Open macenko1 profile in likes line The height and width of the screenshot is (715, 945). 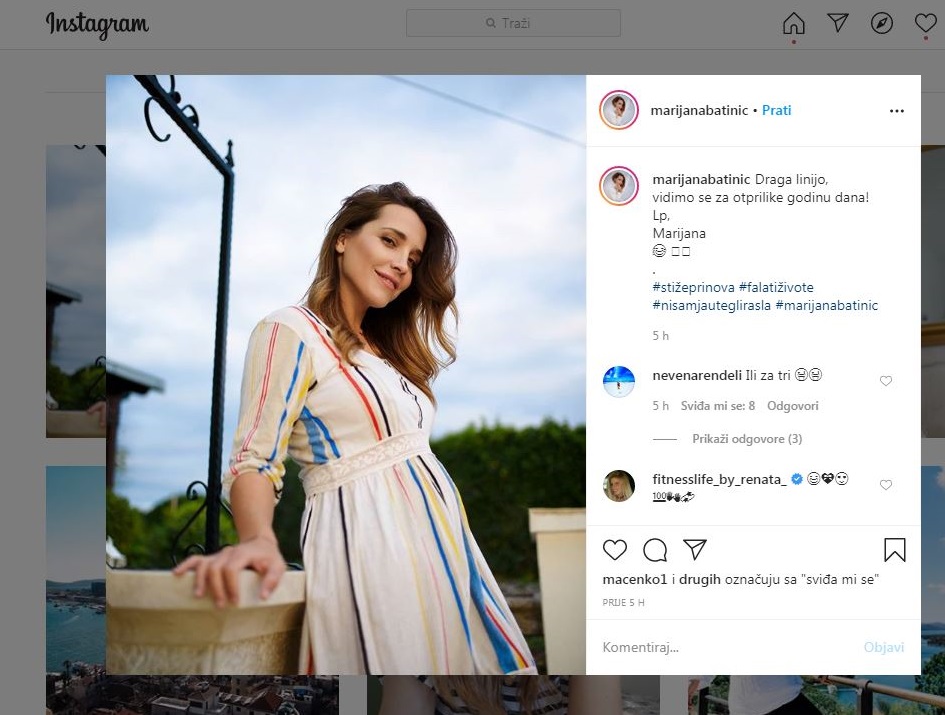pyautogui.click(x=635, y=579)
